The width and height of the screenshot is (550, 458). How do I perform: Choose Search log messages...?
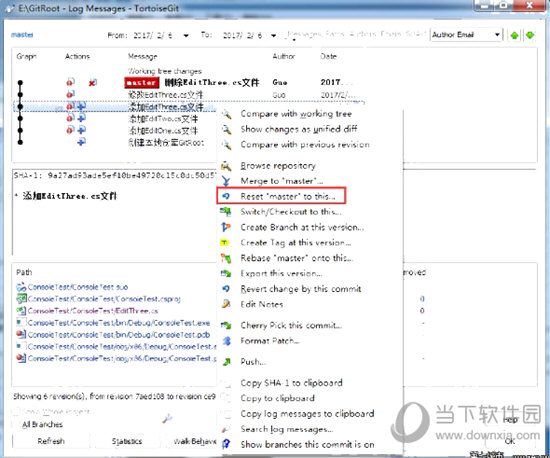click(287, 429)
